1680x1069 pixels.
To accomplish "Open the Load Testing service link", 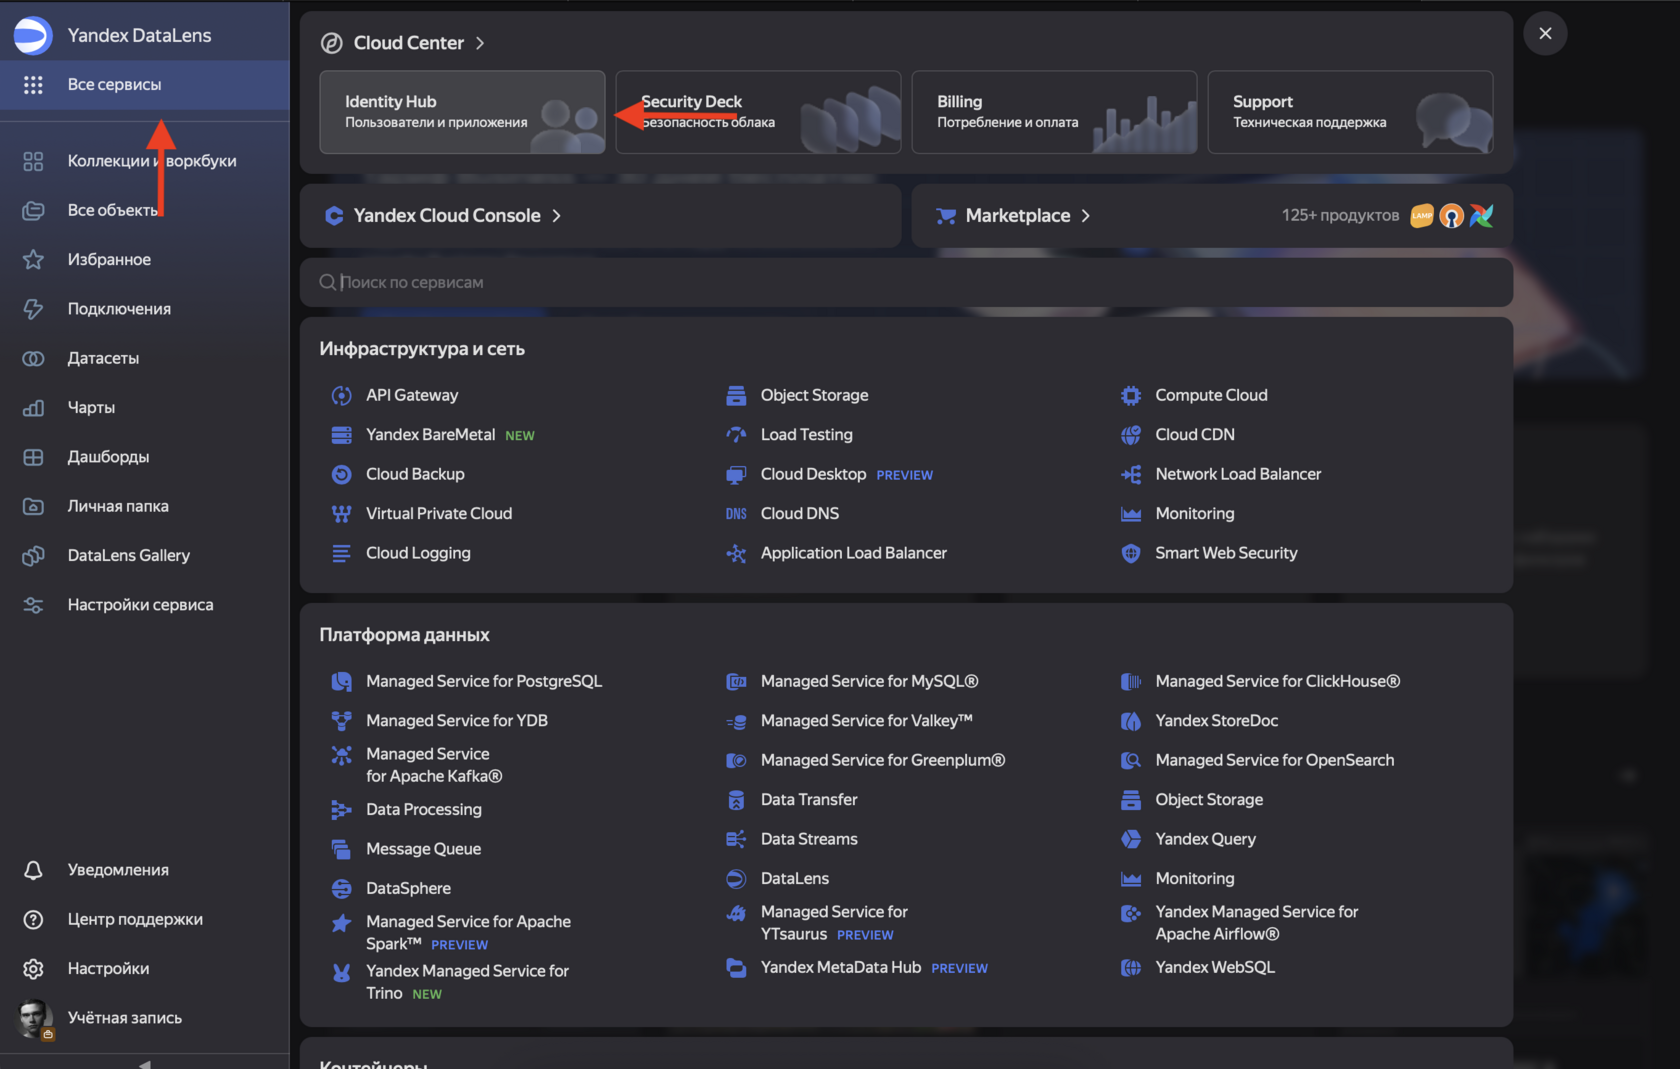I will pyautogui.click(x=807, y=435).
